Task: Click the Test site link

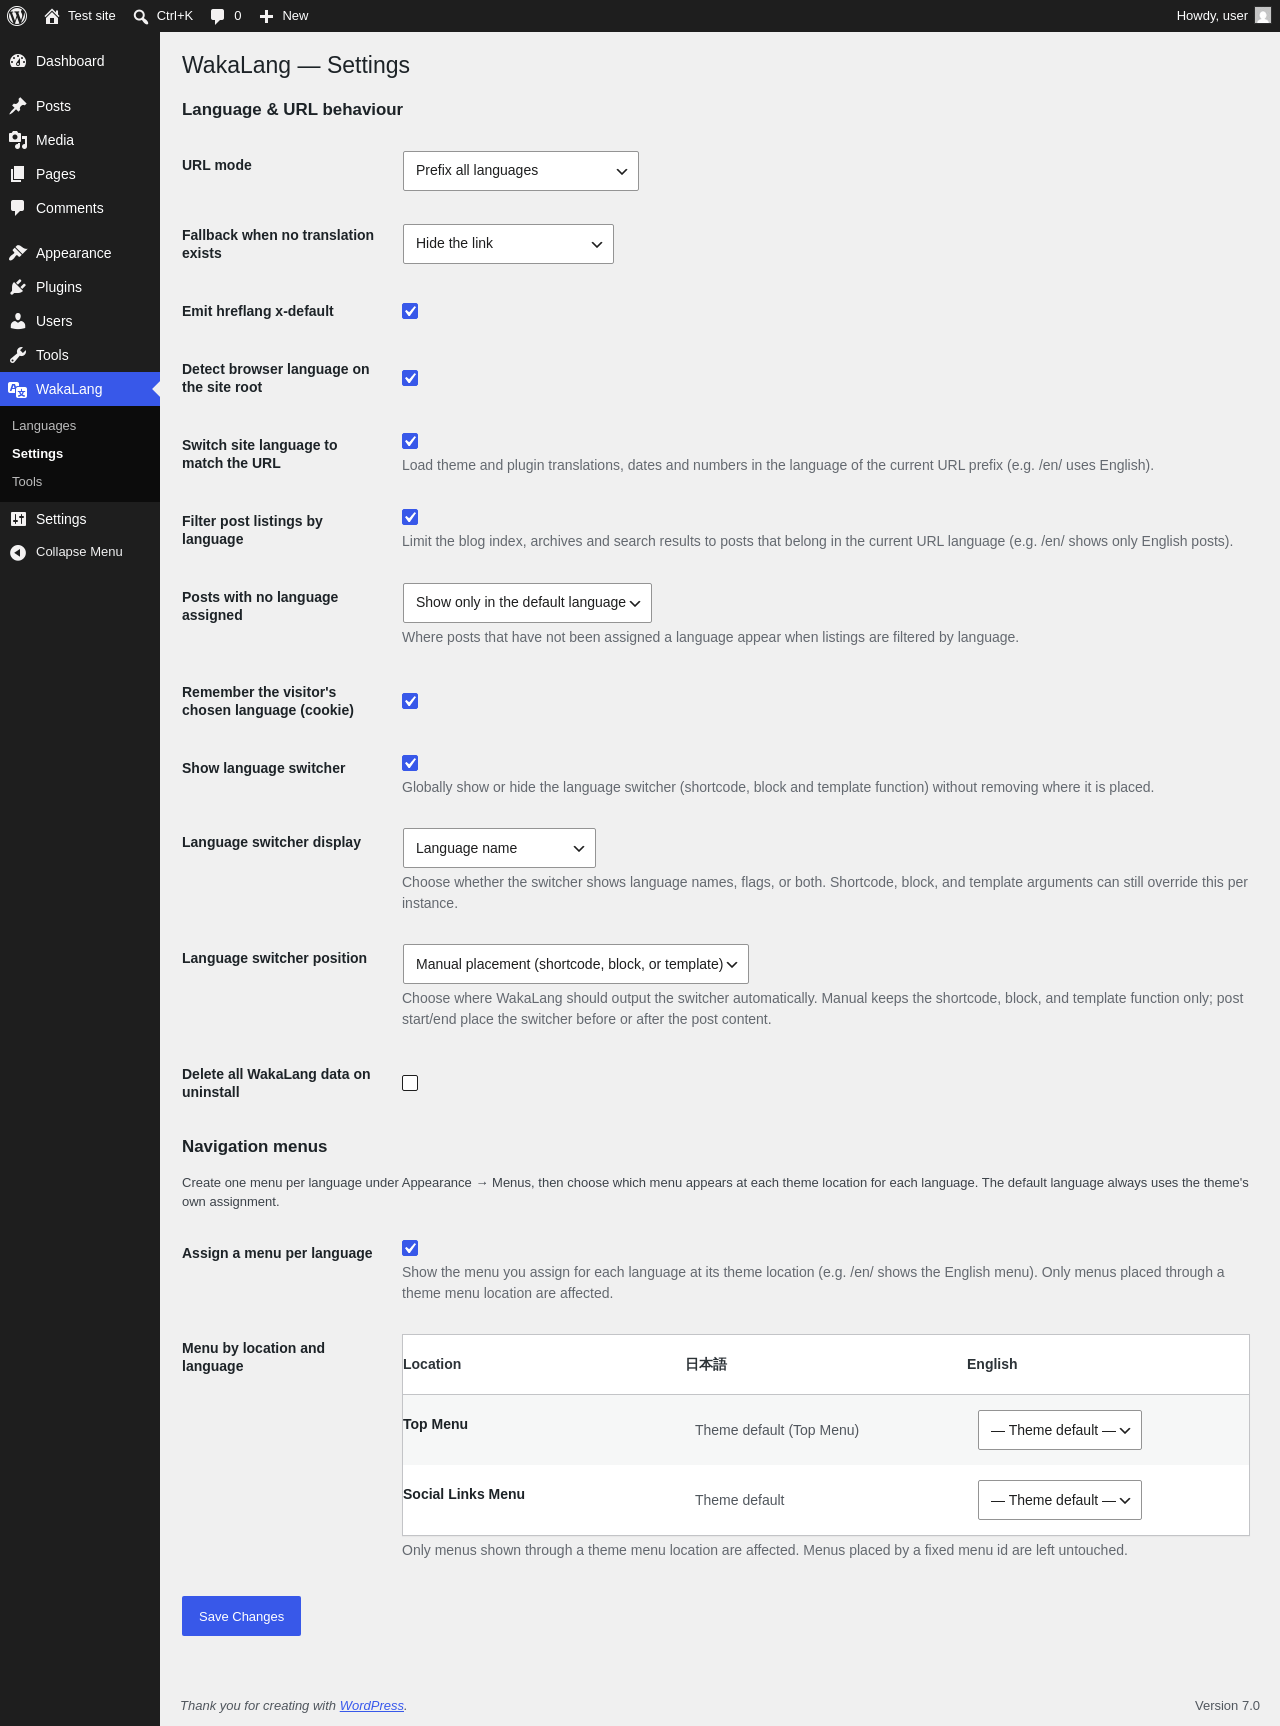Action: pyautogui.click(x=80, y=16)
